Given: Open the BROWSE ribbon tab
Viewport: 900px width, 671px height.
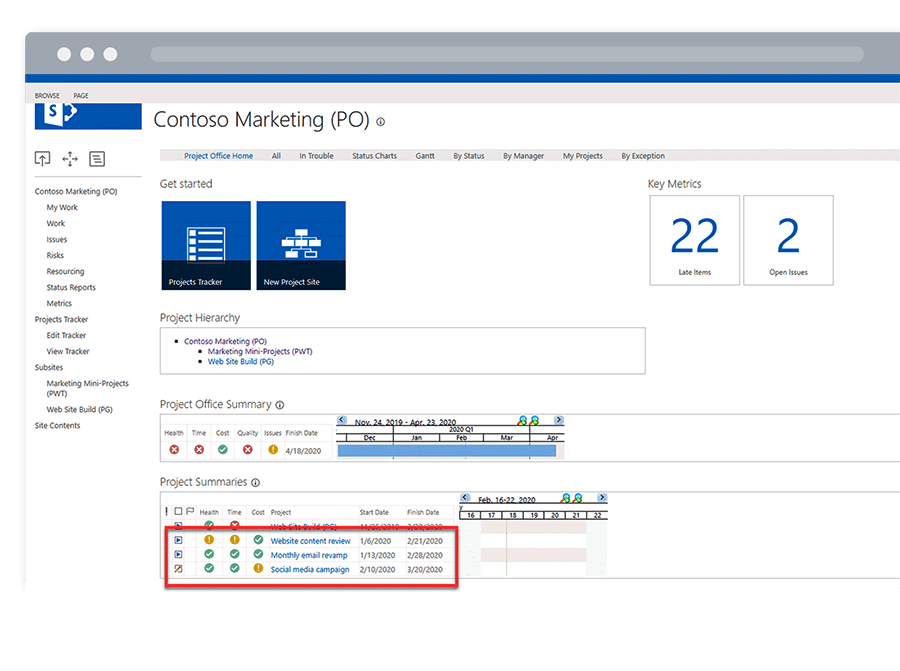Looking at the screenshot, I should click(47, 96).
